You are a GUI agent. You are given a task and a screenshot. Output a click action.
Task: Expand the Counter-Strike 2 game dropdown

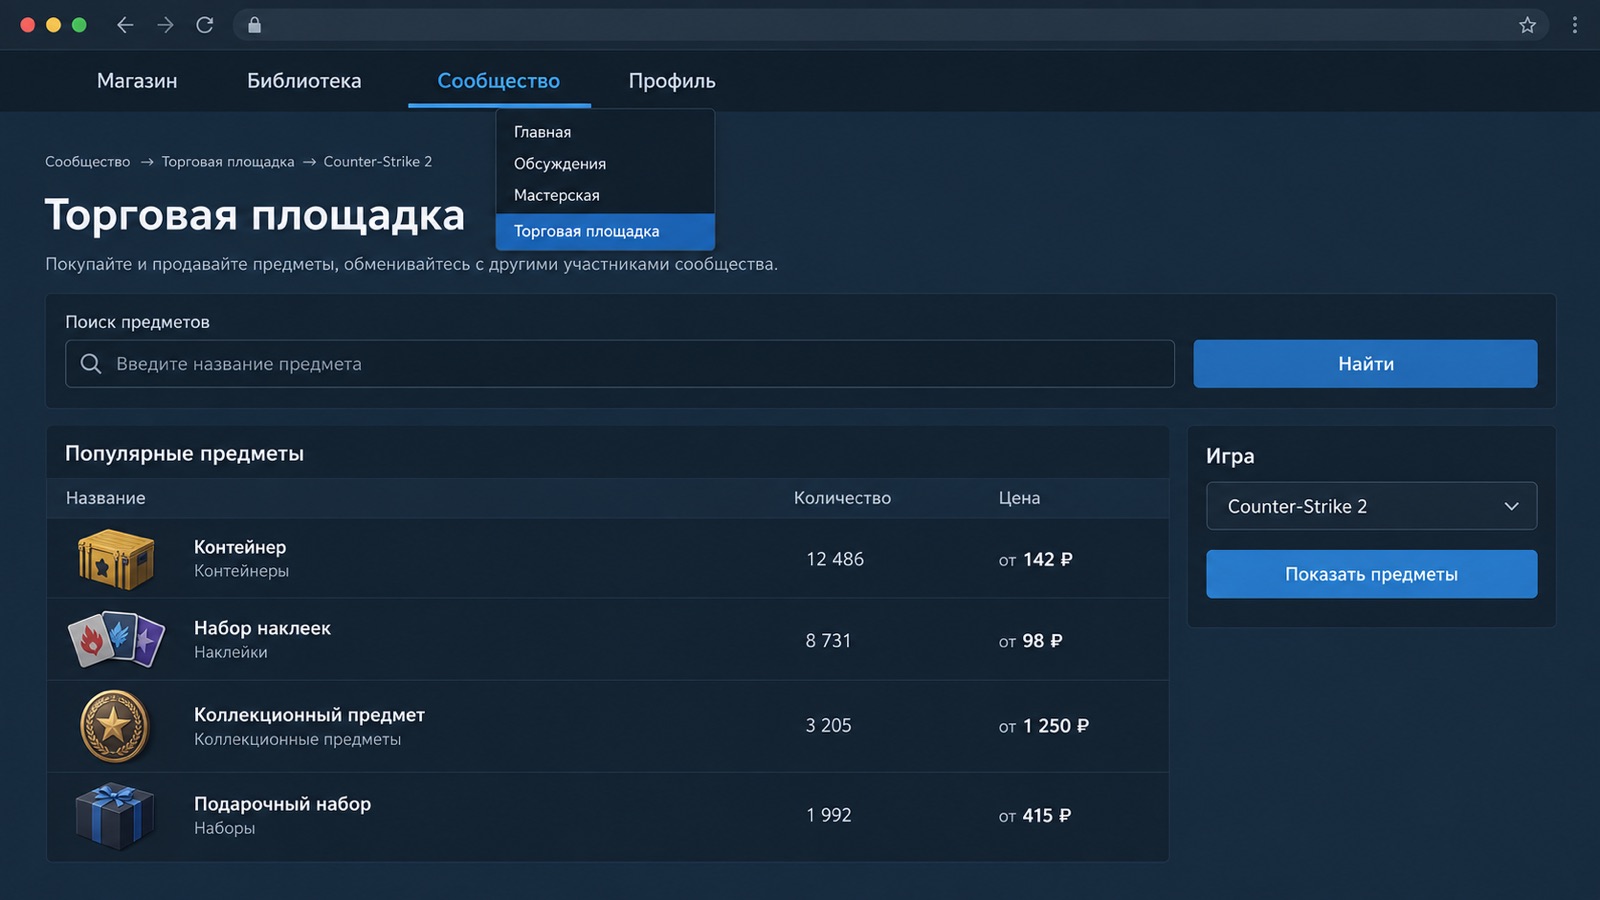1371,506
